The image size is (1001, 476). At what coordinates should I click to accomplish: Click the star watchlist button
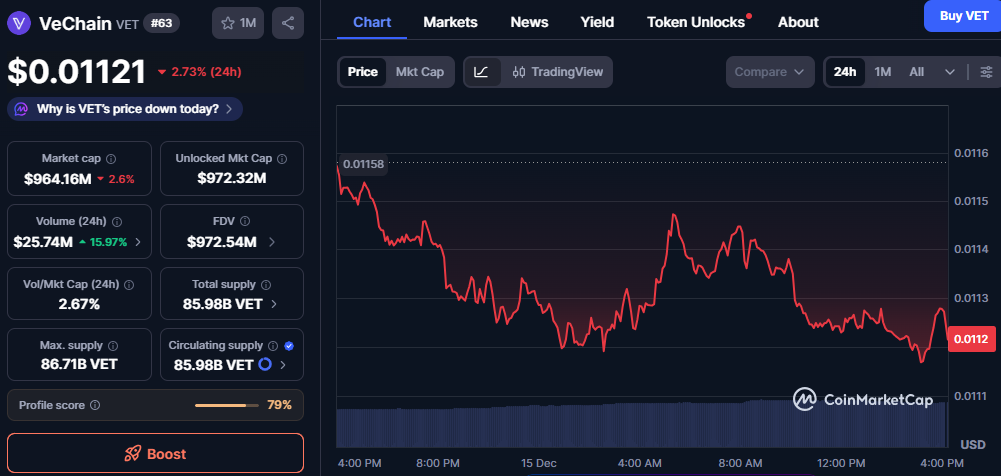[x=238, y=23]
